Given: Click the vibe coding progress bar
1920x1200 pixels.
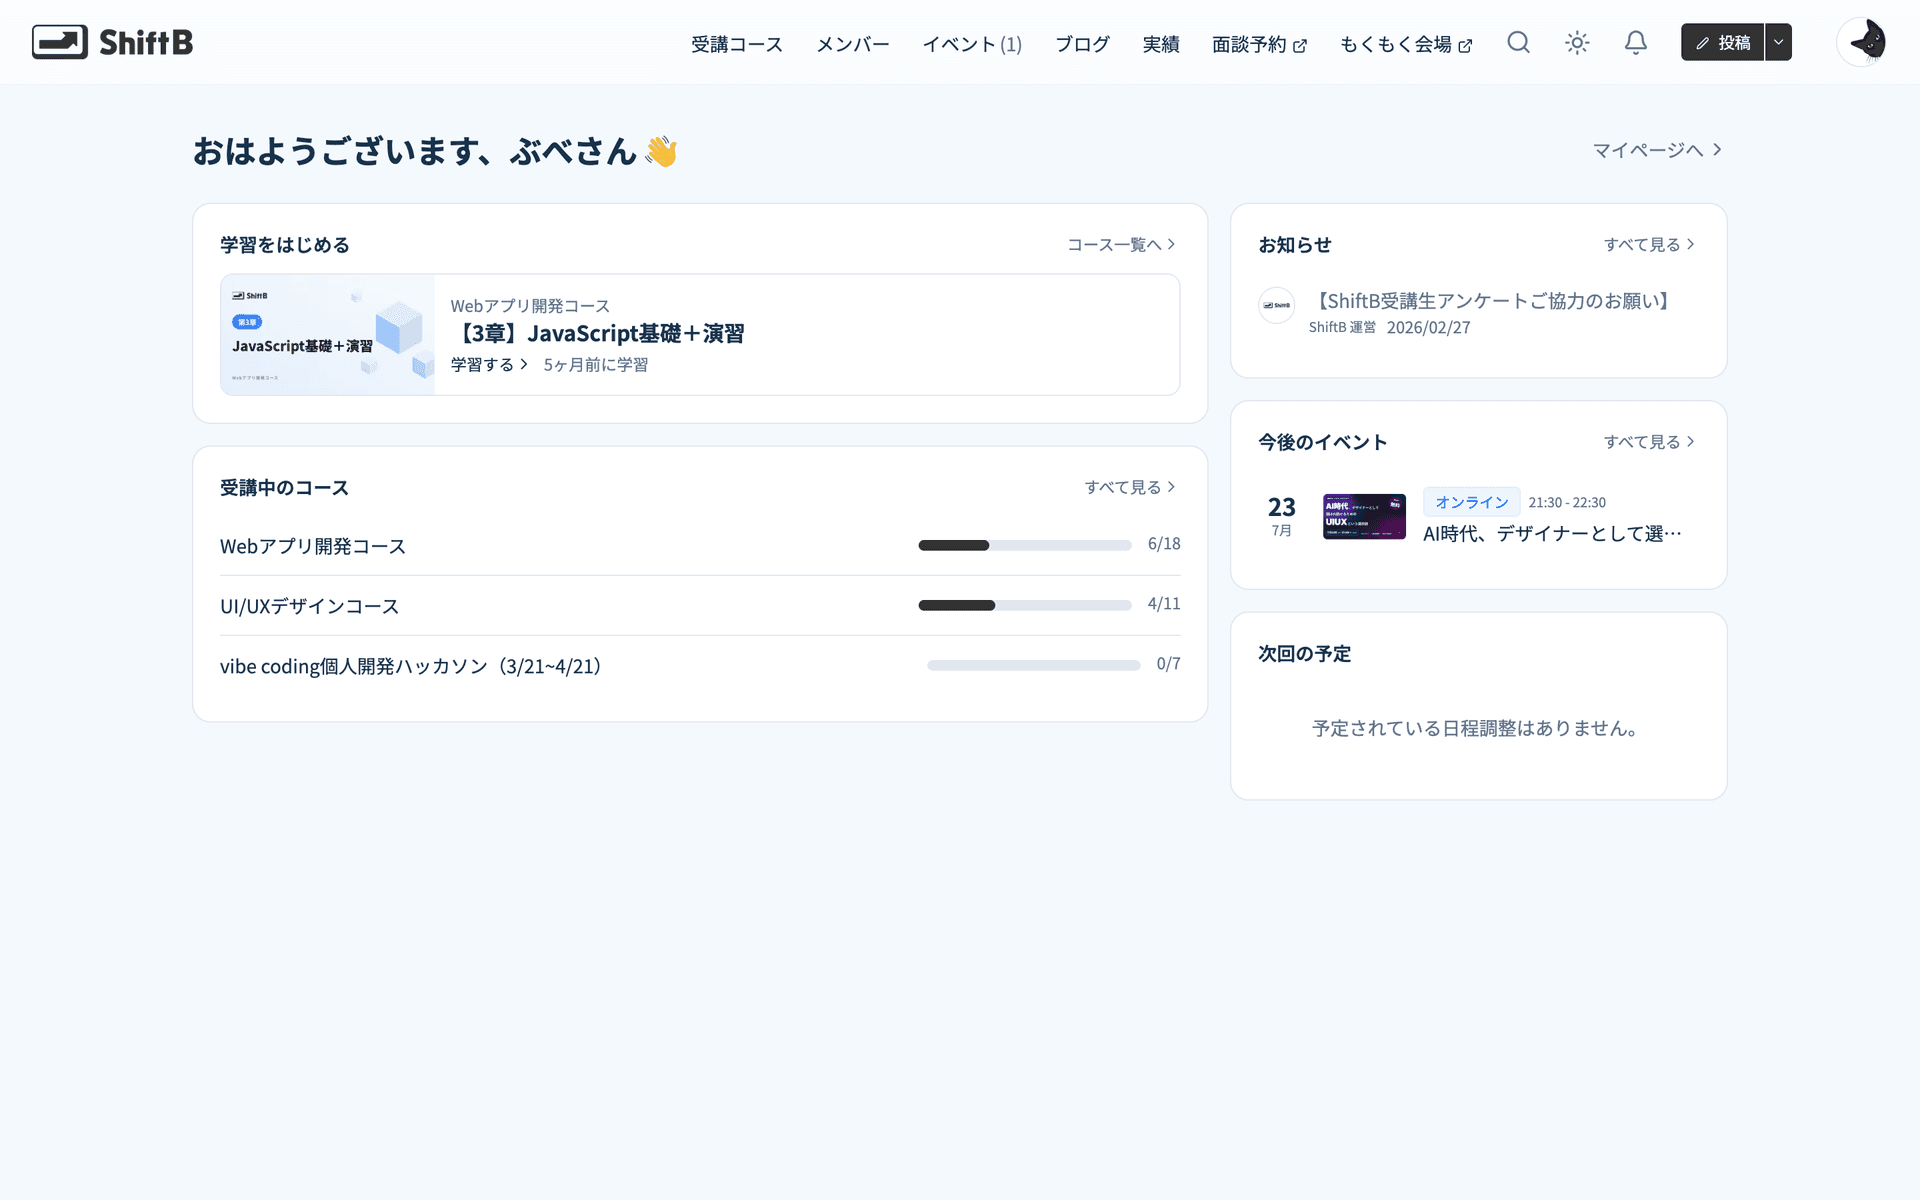Looking at the screenshot, I should click(x=1033, y=665).
